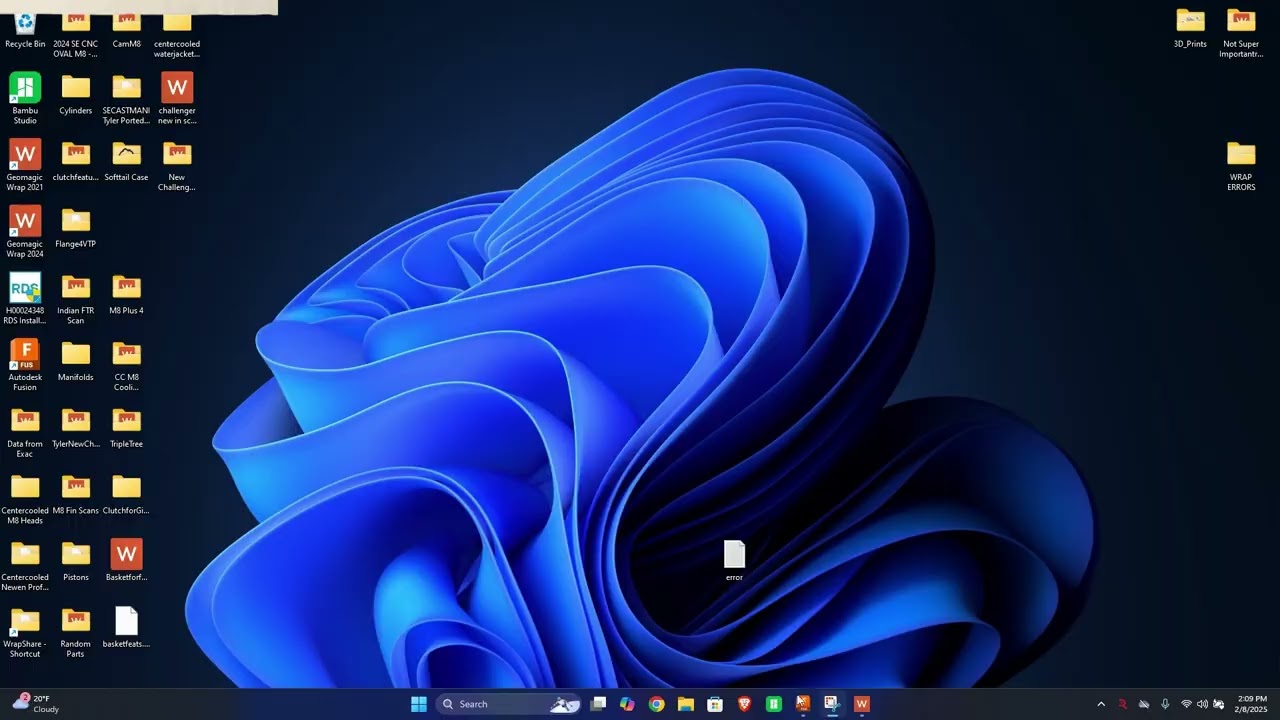Screen dimensions: 1280x720
Task: Open File Explorer from the taskbar
Action: point(686,704)
